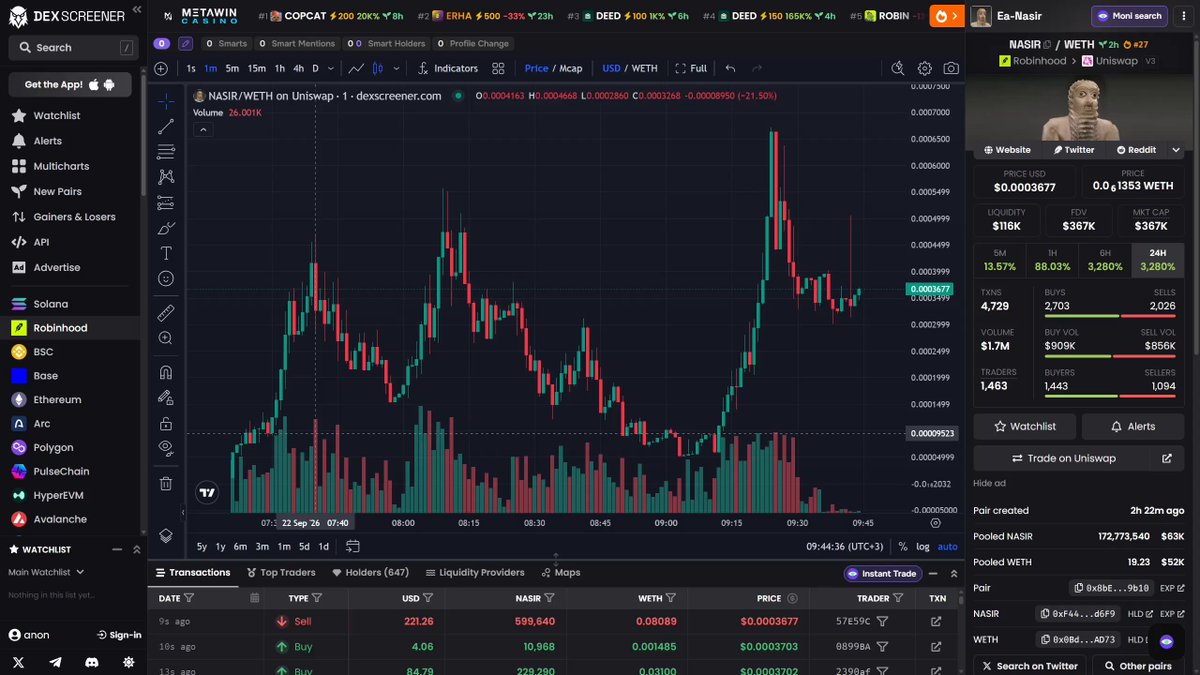Expand the transactions panel upward
Image resolution: width=1200 pixels, height=675 pixels.
(x=954, y=573)
